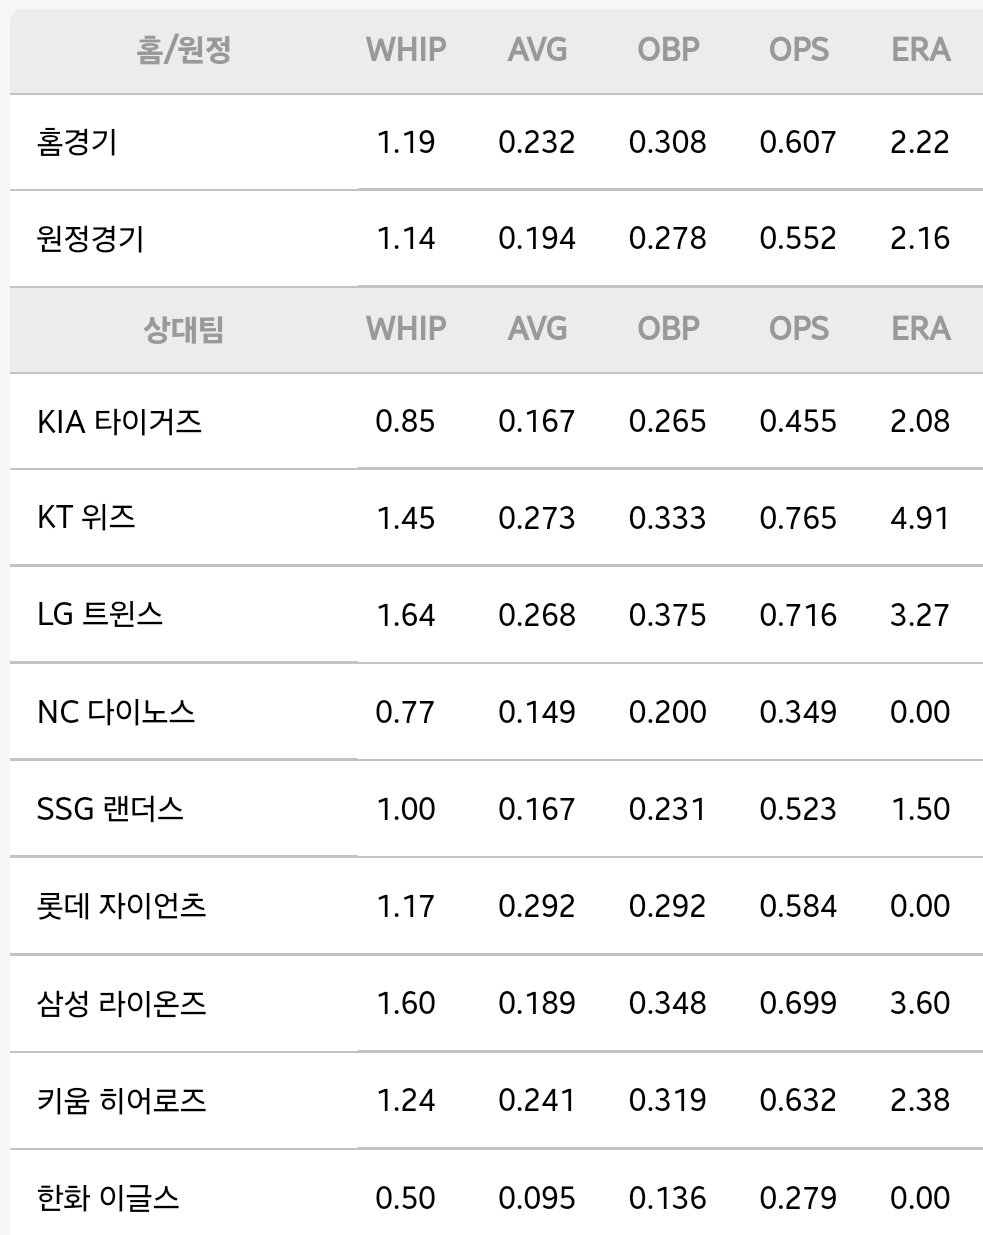Screen dimensions: 983x1235
Task: Click the KIA 타이거즈 team name
Action: [119, 420]
